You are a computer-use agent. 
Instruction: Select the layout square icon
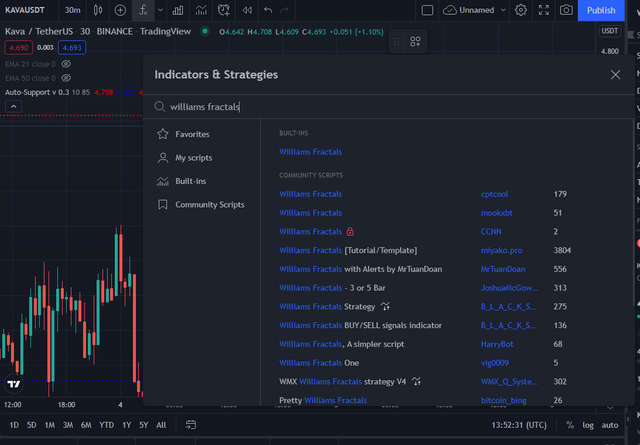(427, 10)
